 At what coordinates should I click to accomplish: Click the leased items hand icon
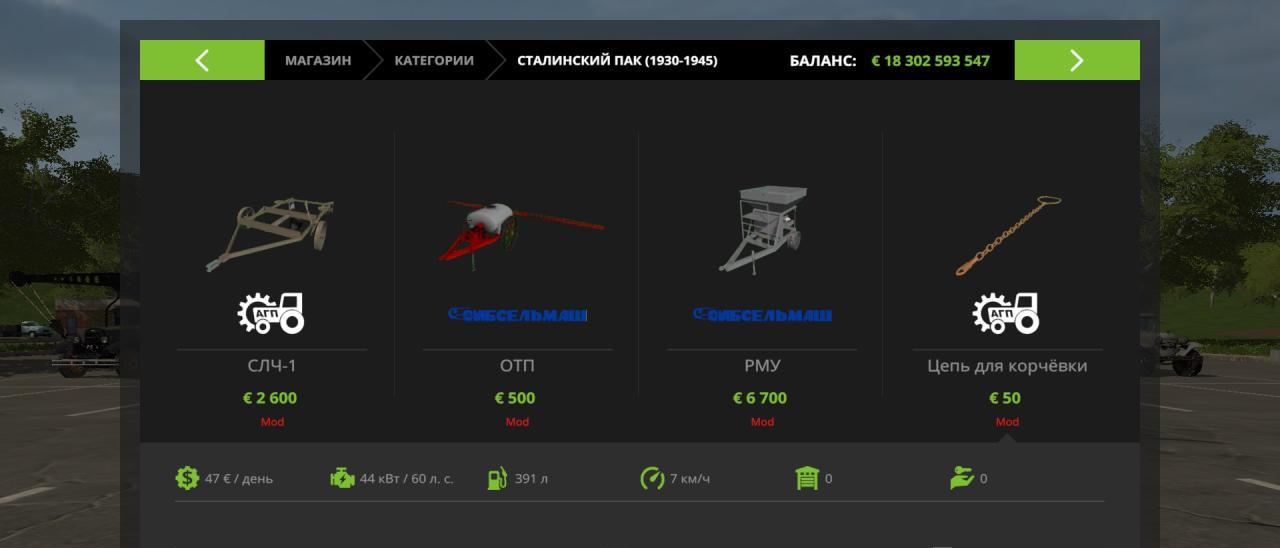(x=962, y=478)
